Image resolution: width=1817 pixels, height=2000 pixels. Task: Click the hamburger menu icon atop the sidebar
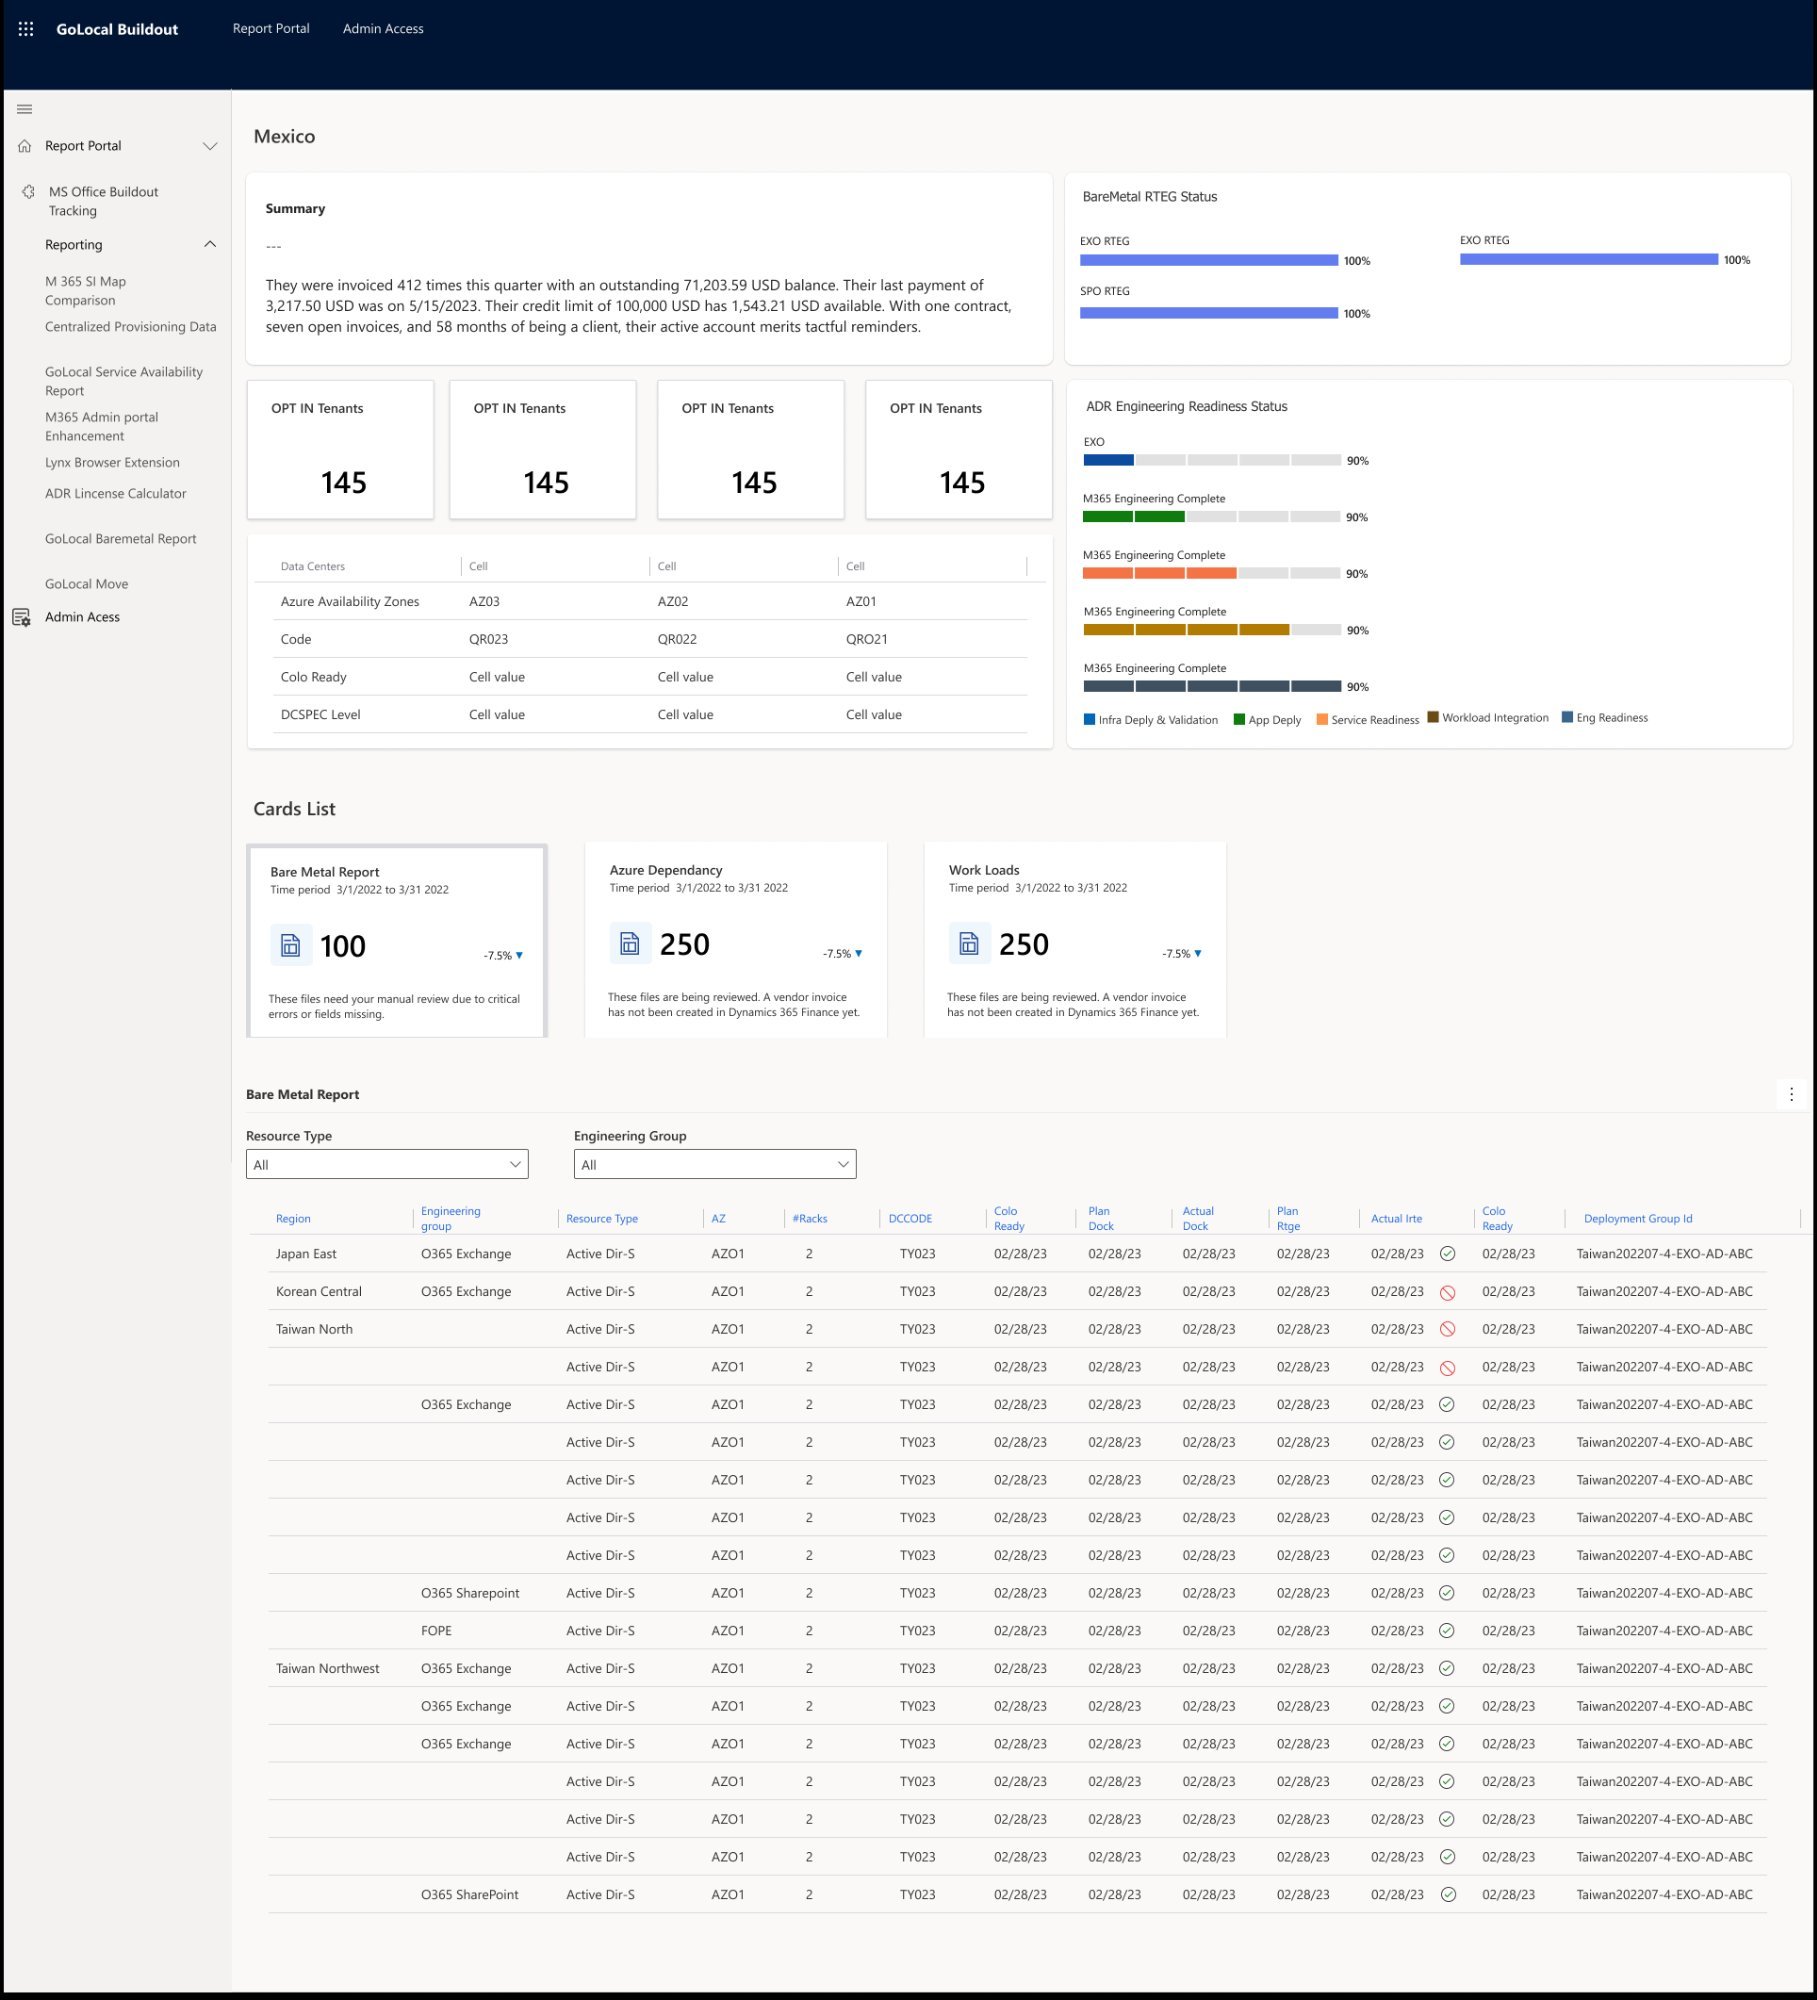click(25, 108)
